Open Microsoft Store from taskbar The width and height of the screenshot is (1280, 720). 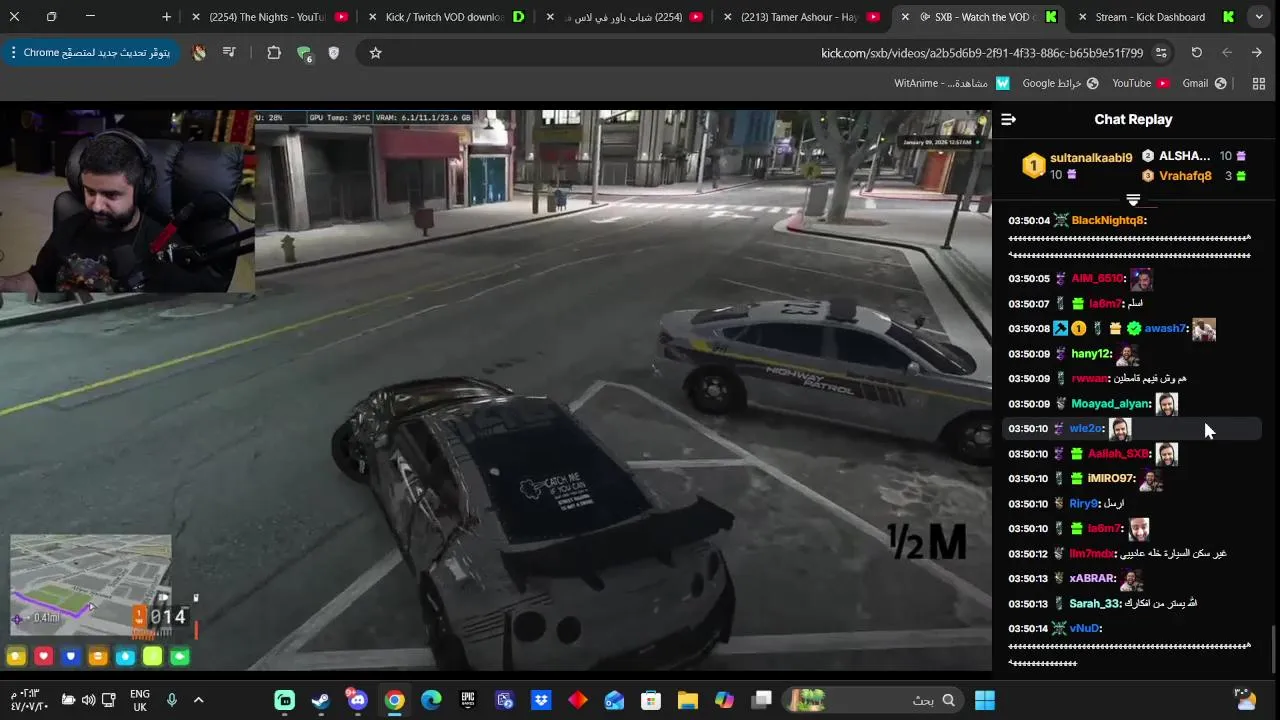651,700
